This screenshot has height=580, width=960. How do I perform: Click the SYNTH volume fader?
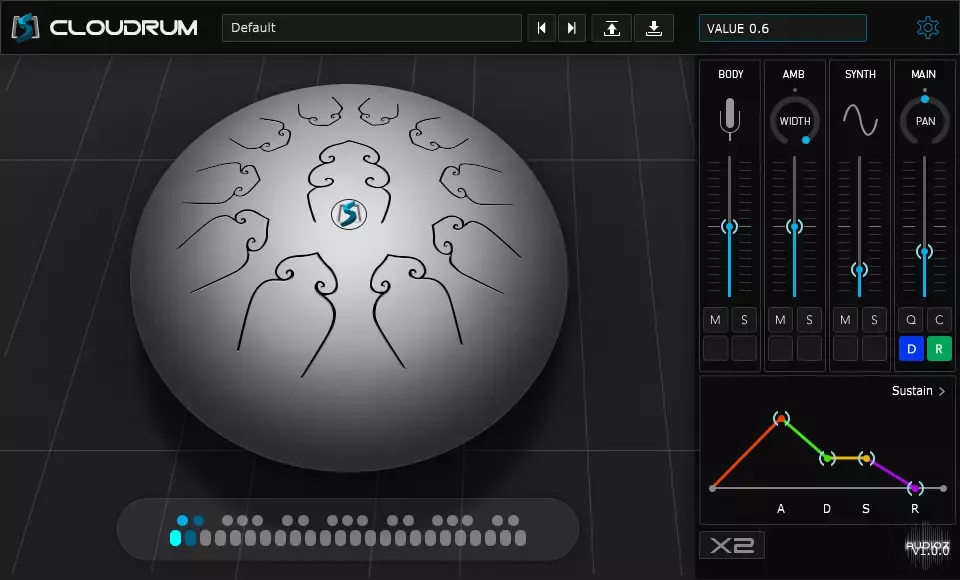tap(860, 269)
